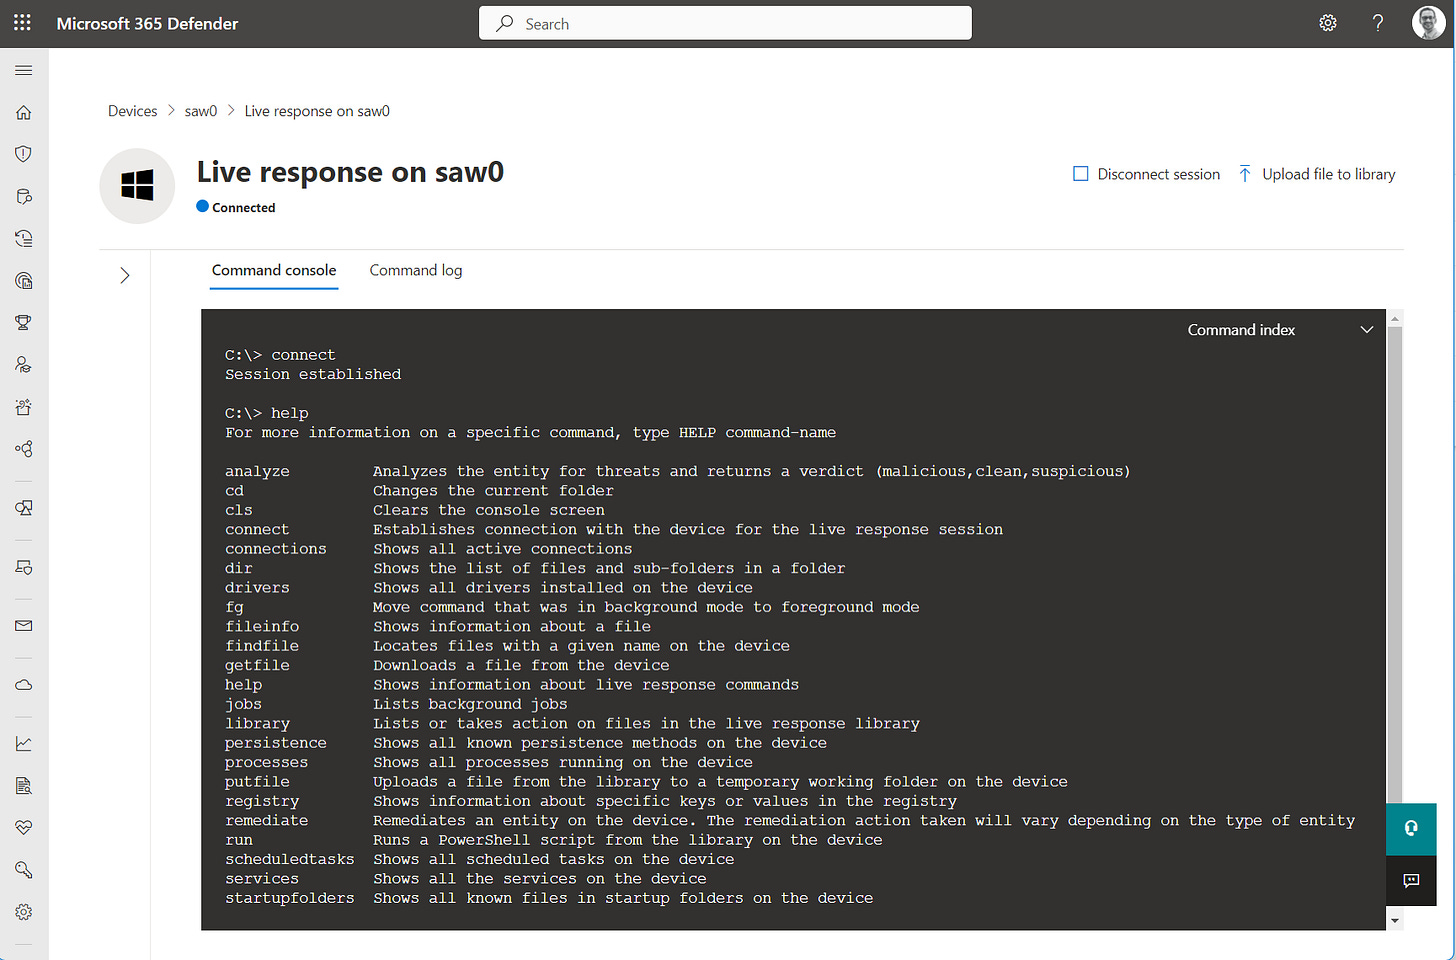1456x960 pixels.
Task: Click the Windows logo device icon
Action: (137, 185)
